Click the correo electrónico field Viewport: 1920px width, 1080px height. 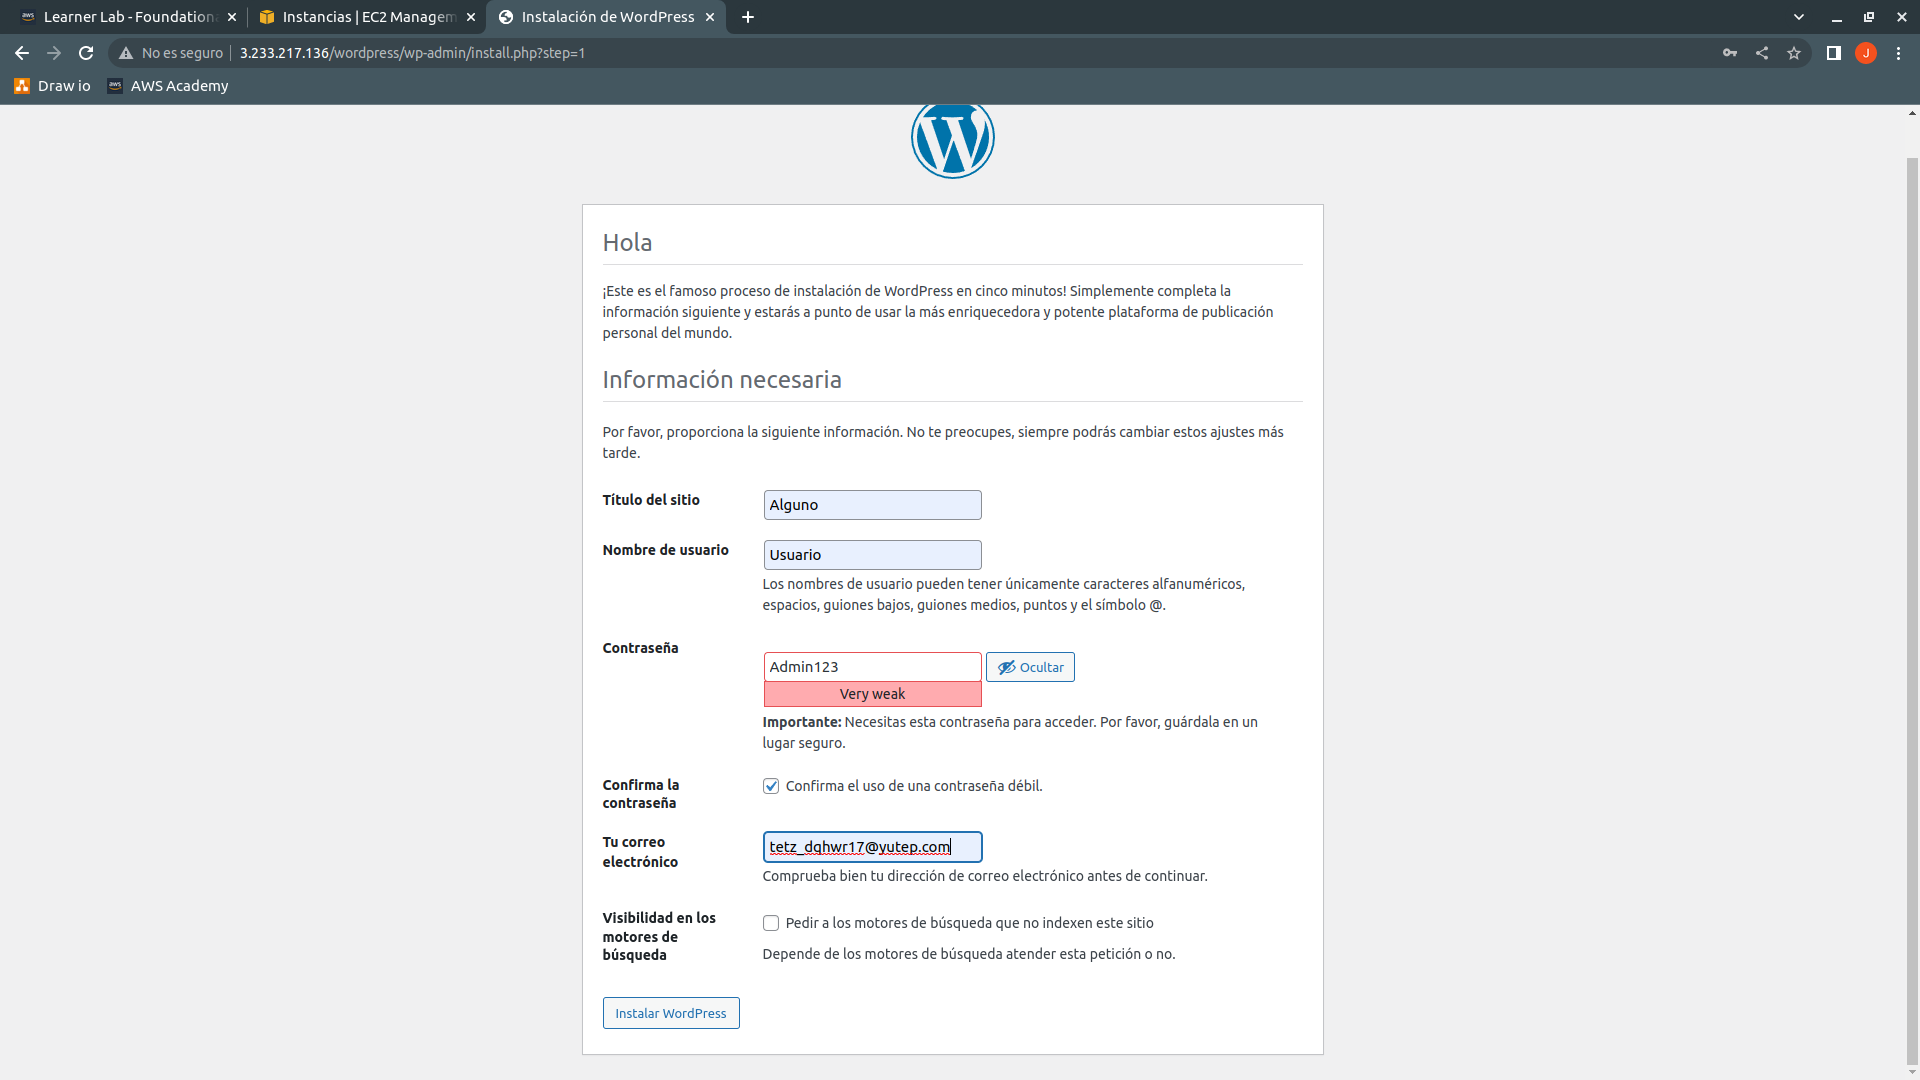[x=872, y=847]
